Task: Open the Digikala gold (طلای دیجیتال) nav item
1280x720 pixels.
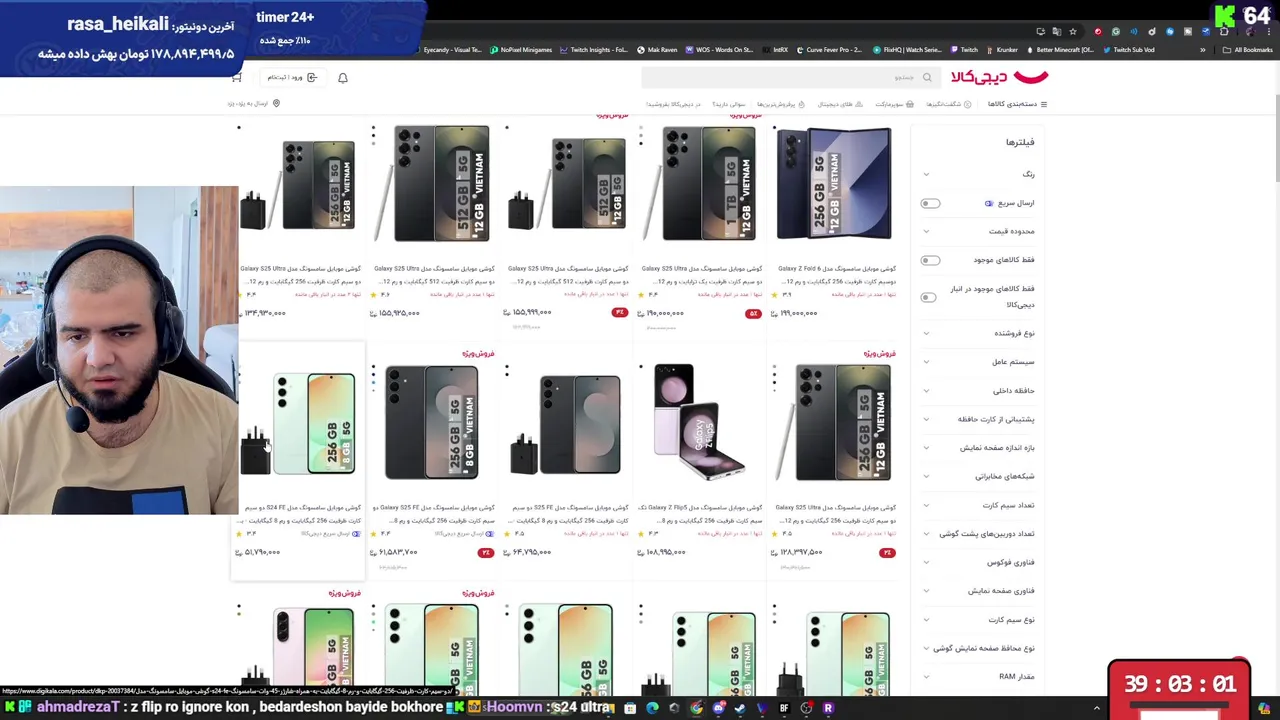Action: point(840,104)
